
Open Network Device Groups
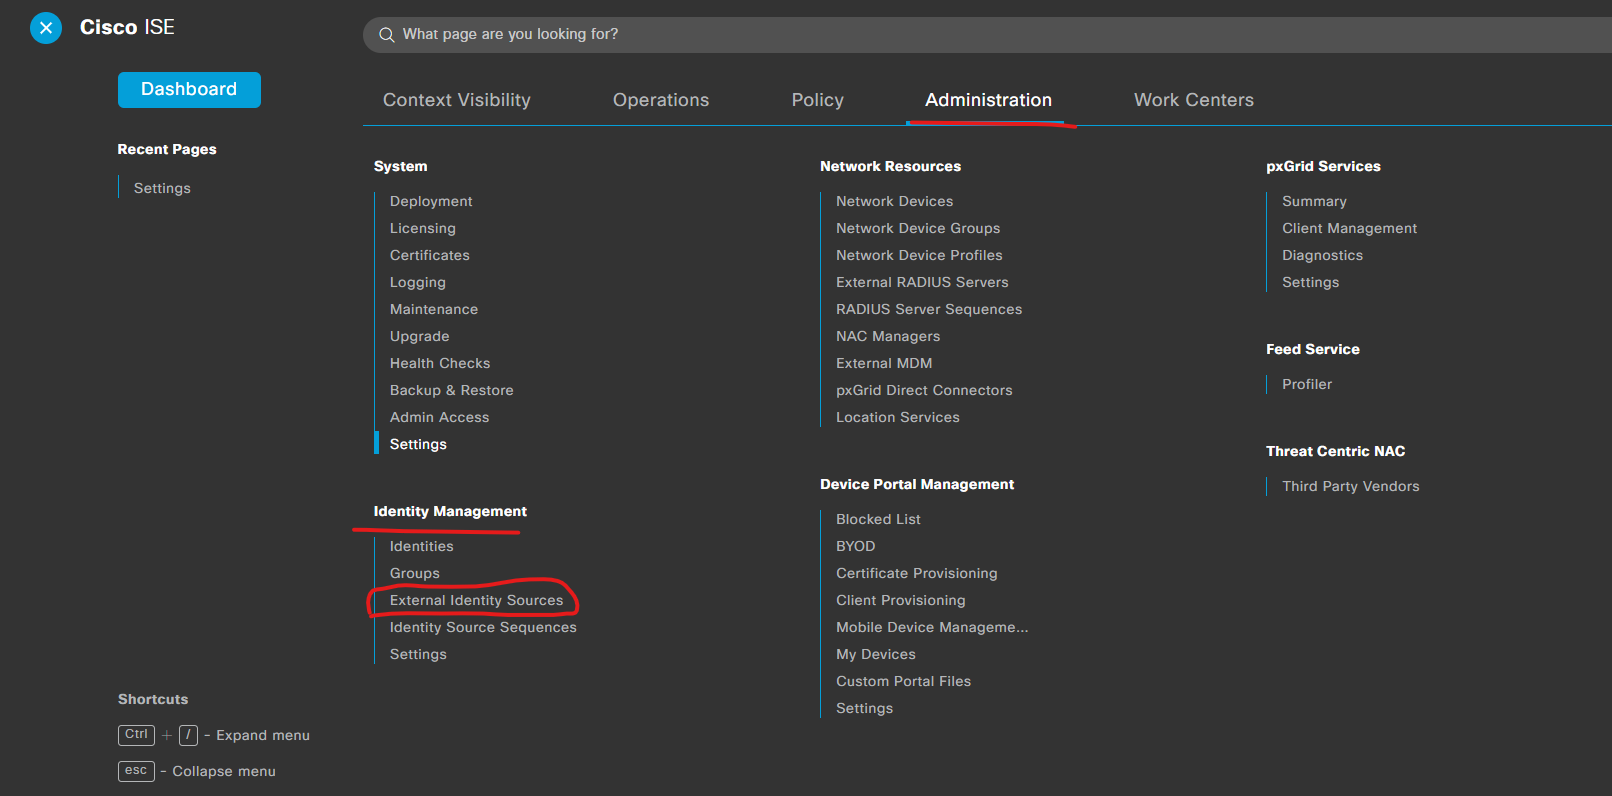[x=918, y=228]
